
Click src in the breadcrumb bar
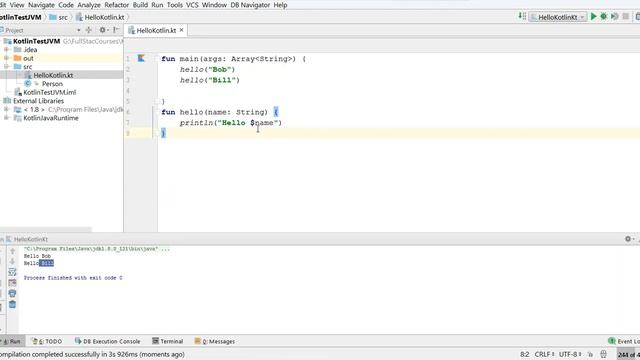(x=58, y=17)
